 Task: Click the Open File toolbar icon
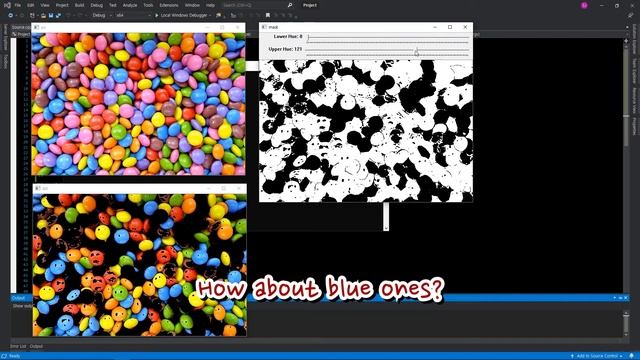click(43, 16)
